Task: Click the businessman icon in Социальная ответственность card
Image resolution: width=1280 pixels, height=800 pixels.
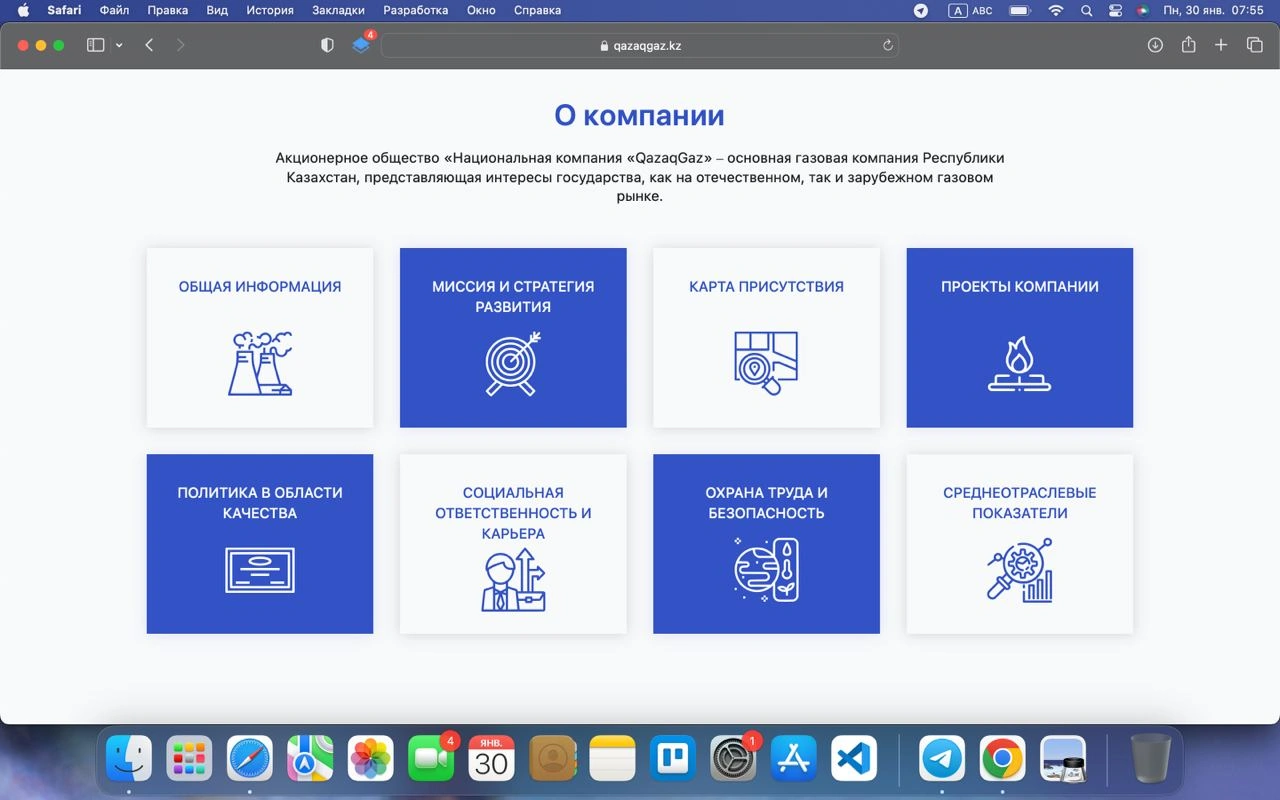Action: pos(513,579)
